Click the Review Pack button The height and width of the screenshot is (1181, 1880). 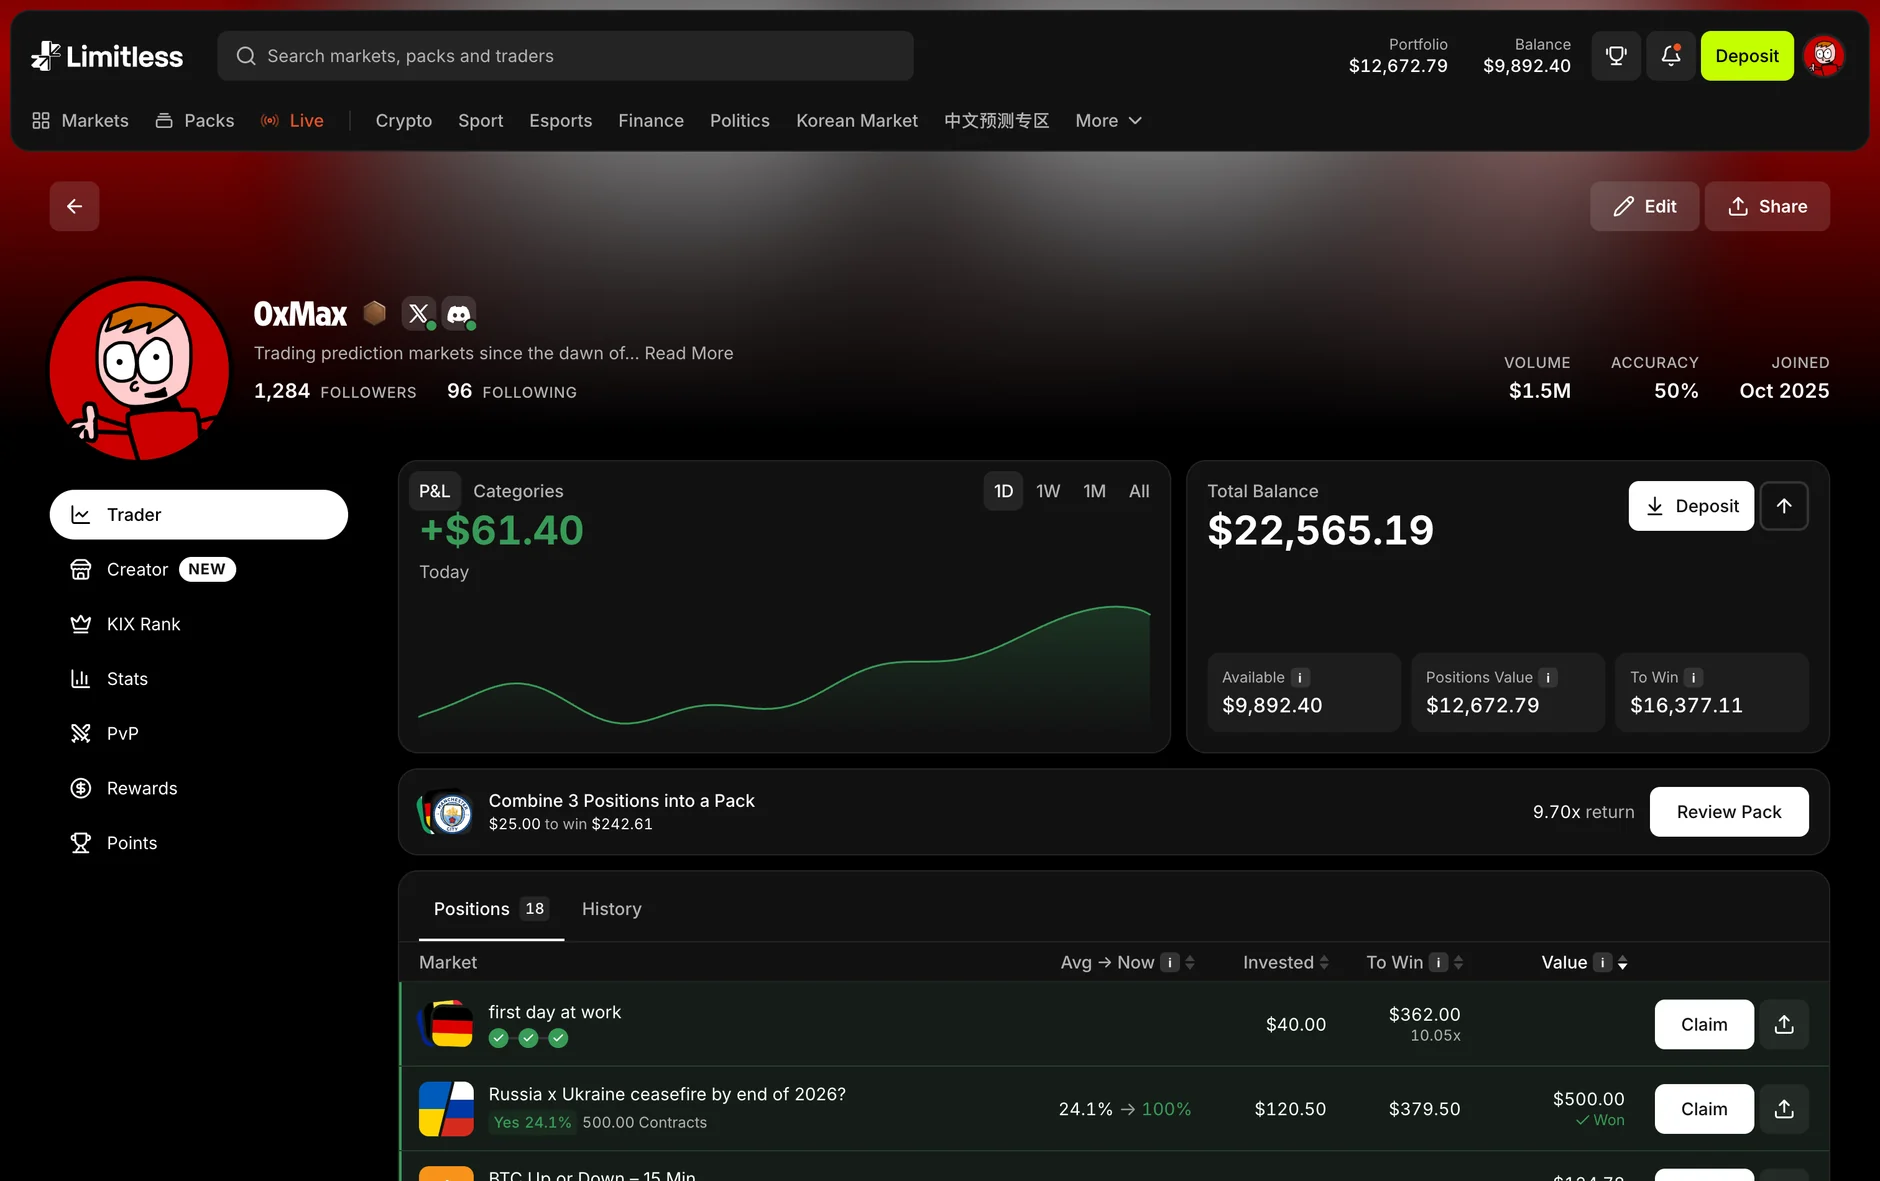[x=1728, y=812]
